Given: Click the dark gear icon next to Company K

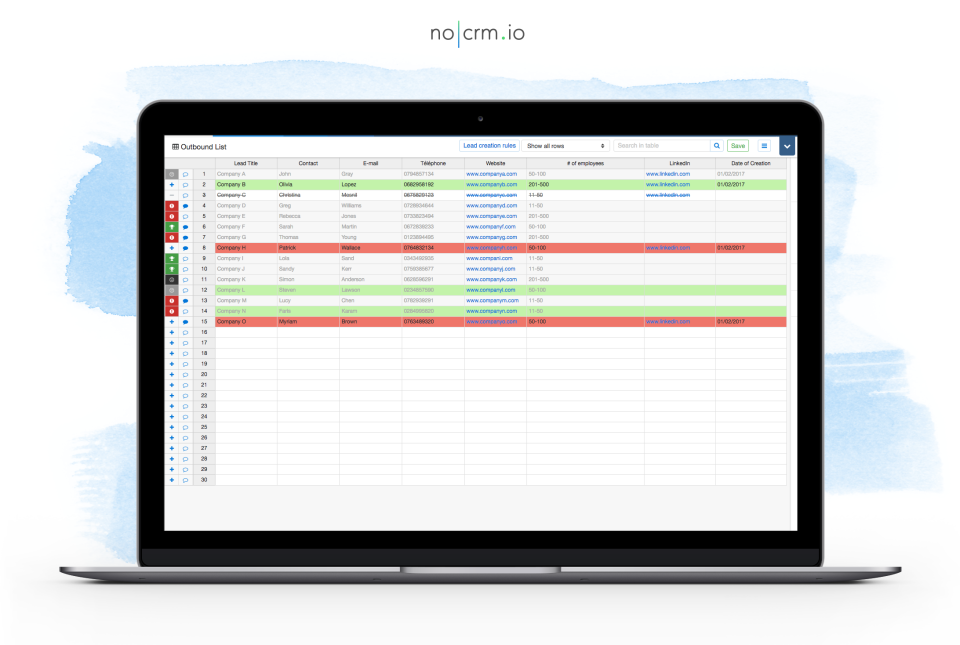Looking at the screenshot, I should coord(171,278).
